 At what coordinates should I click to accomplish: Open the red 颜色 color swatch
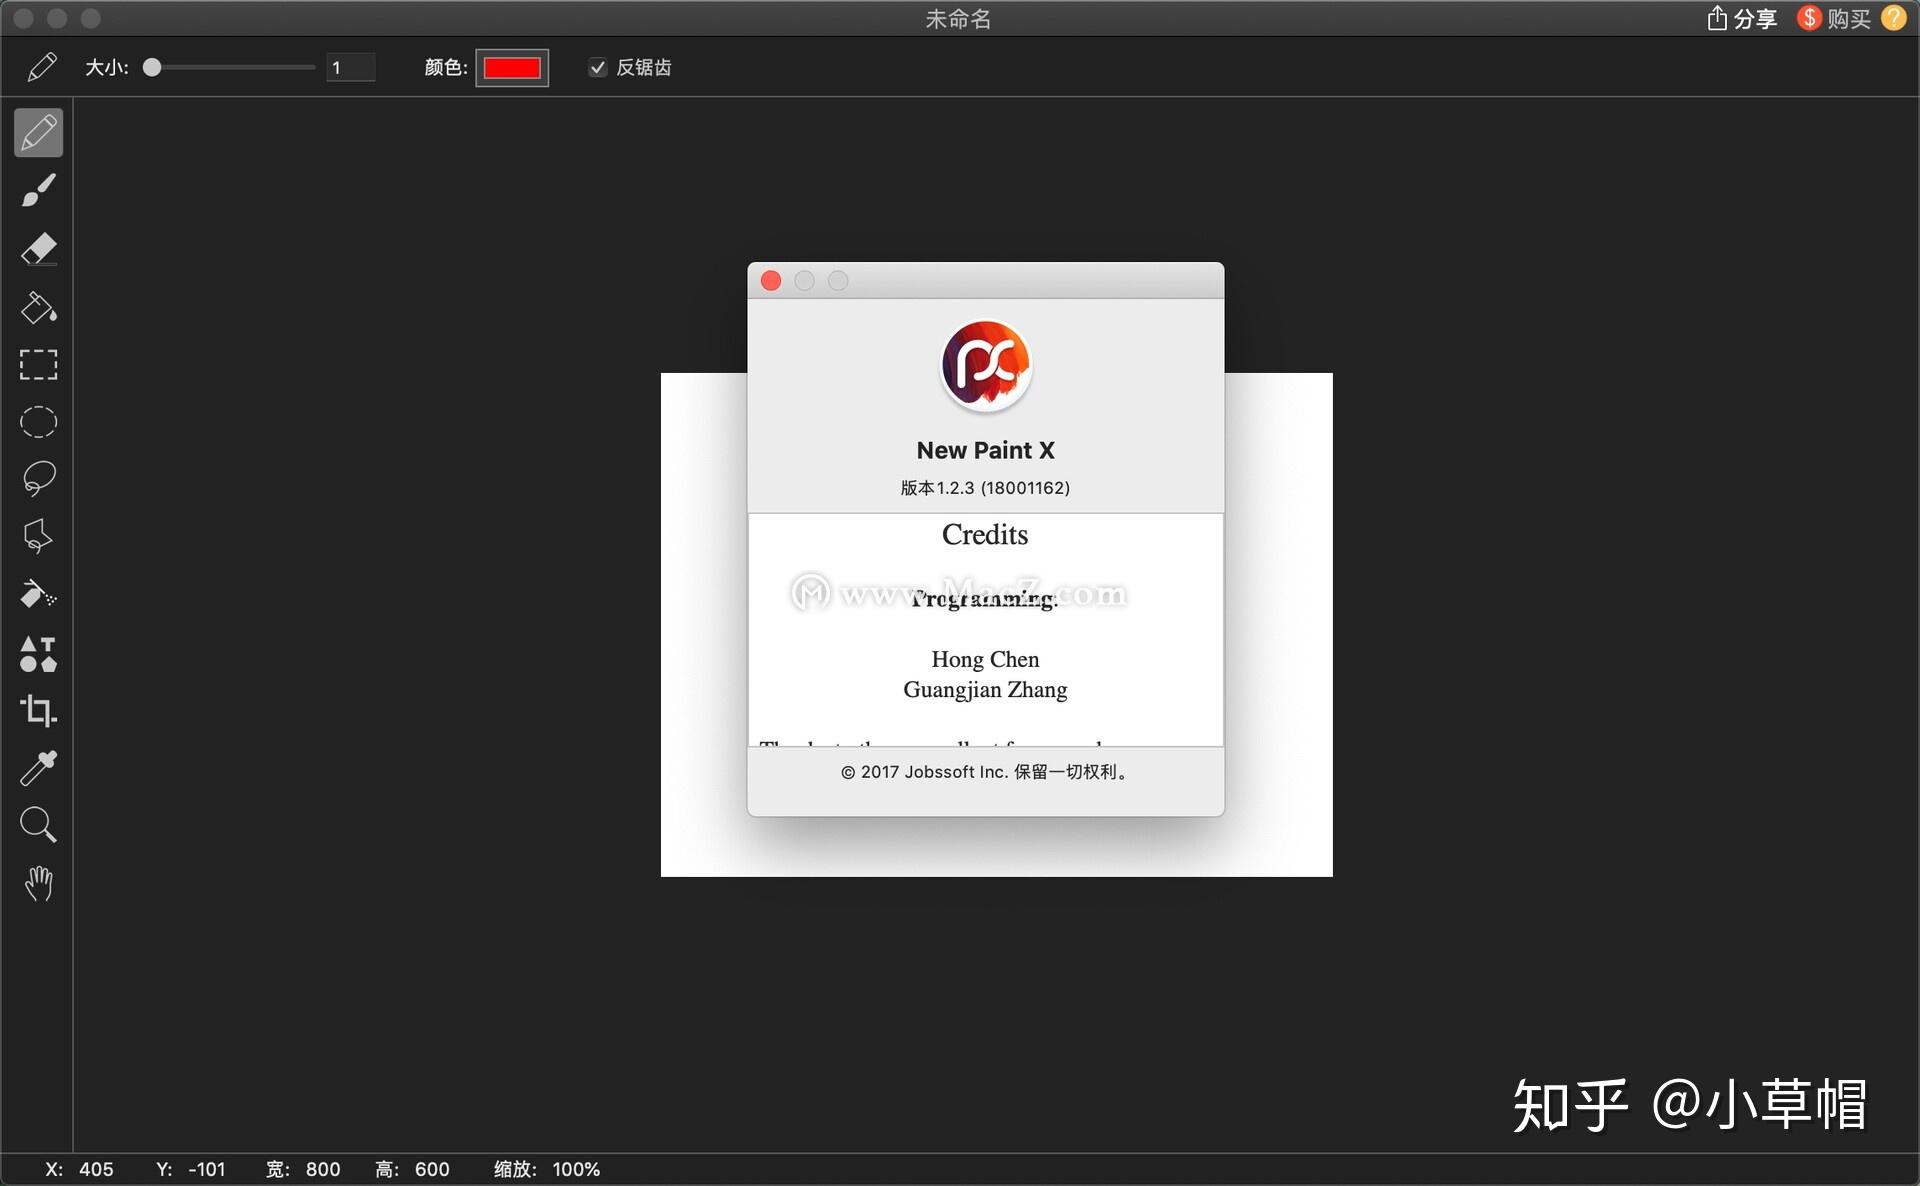512,67
